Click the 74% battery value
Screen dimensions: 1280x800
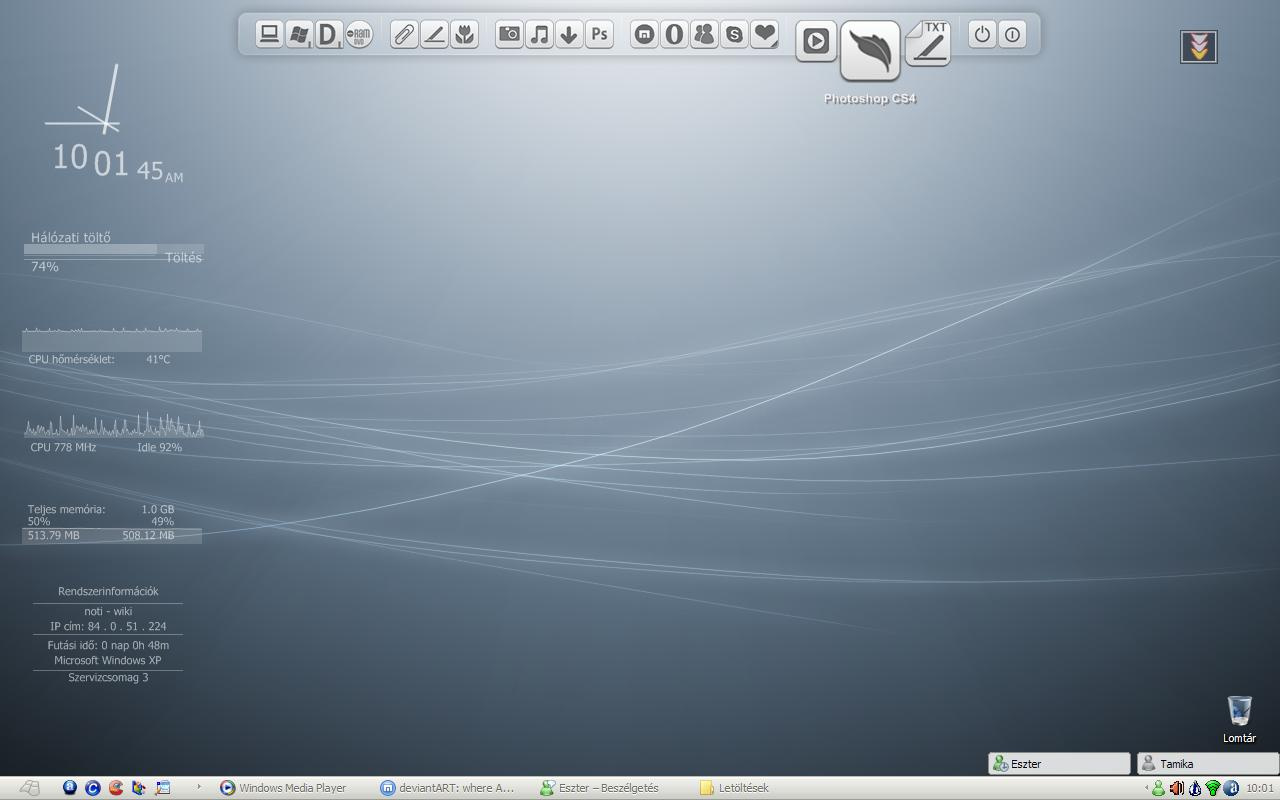[x=45, y=267]
